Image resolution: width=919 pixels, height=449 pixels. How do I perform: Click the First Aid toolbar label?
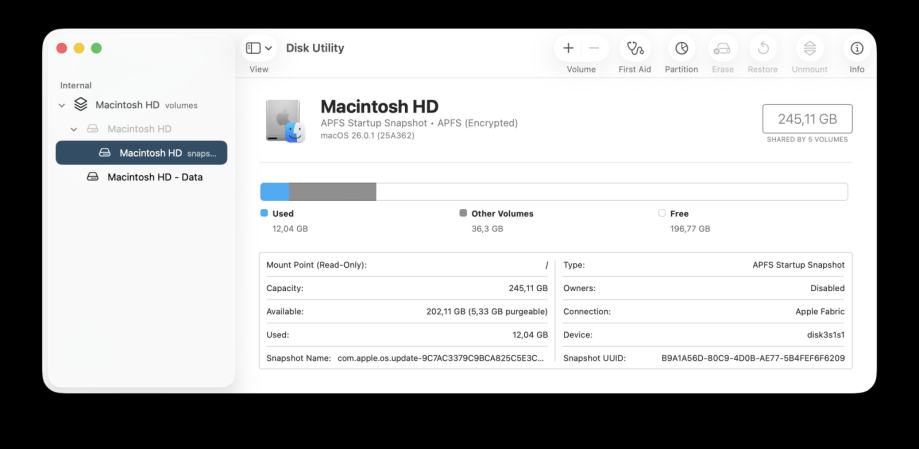point(635,69)
